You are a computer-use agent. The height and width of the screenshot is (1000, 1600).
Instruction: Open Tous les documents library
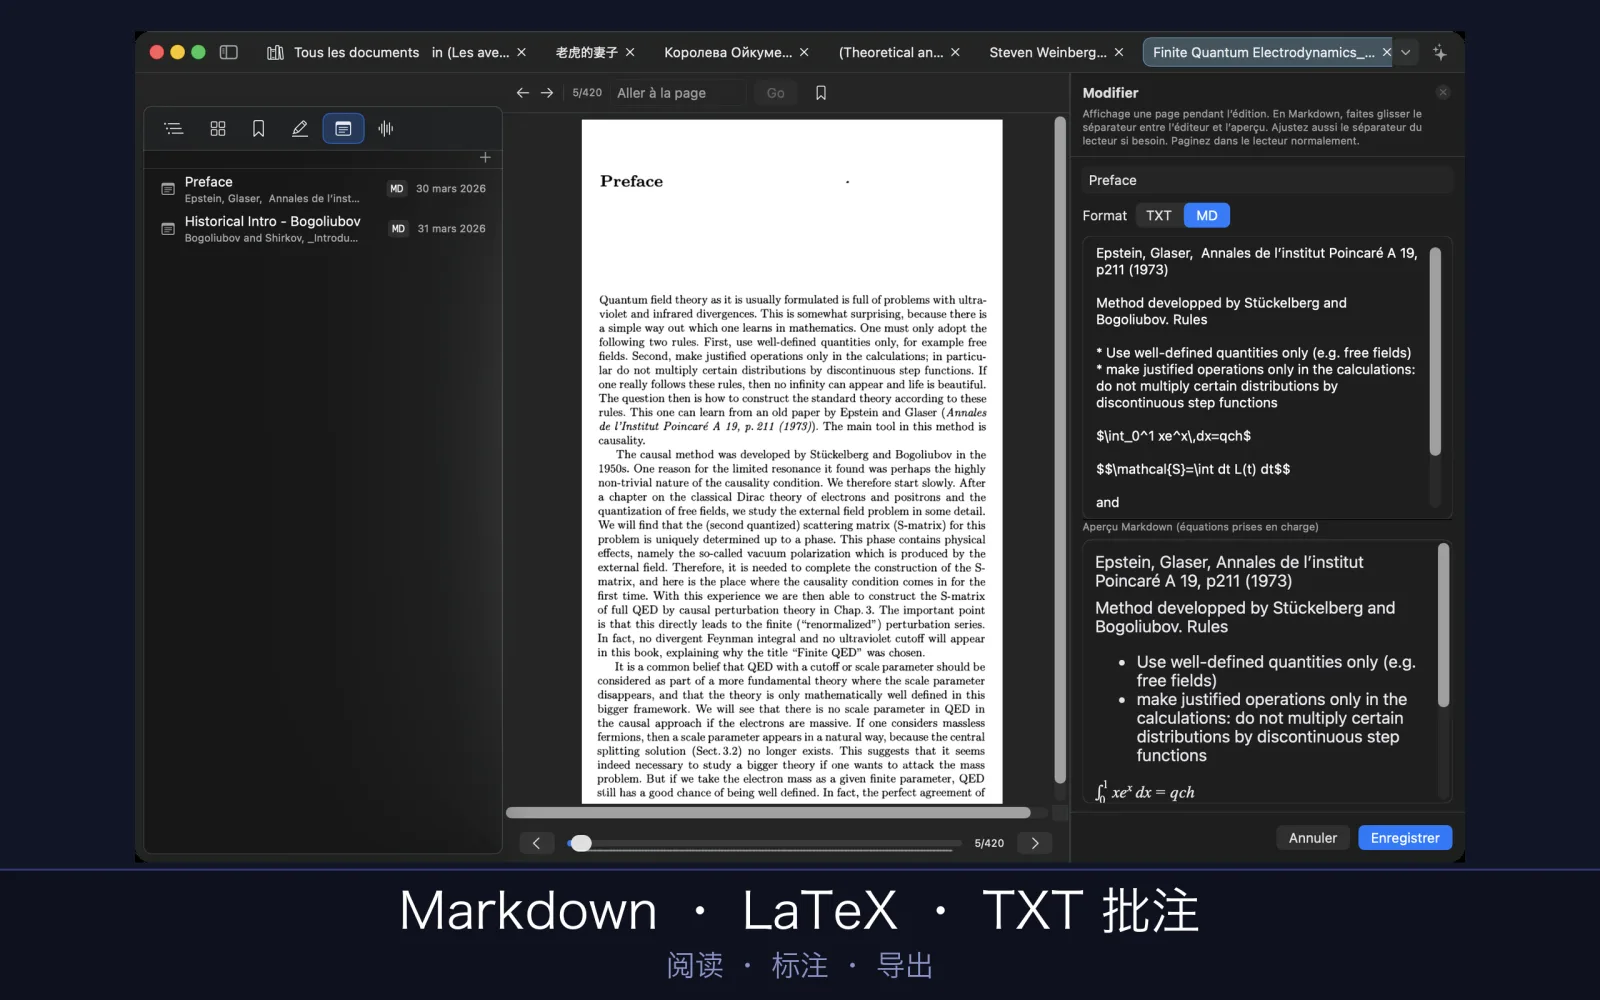(343, 52)
